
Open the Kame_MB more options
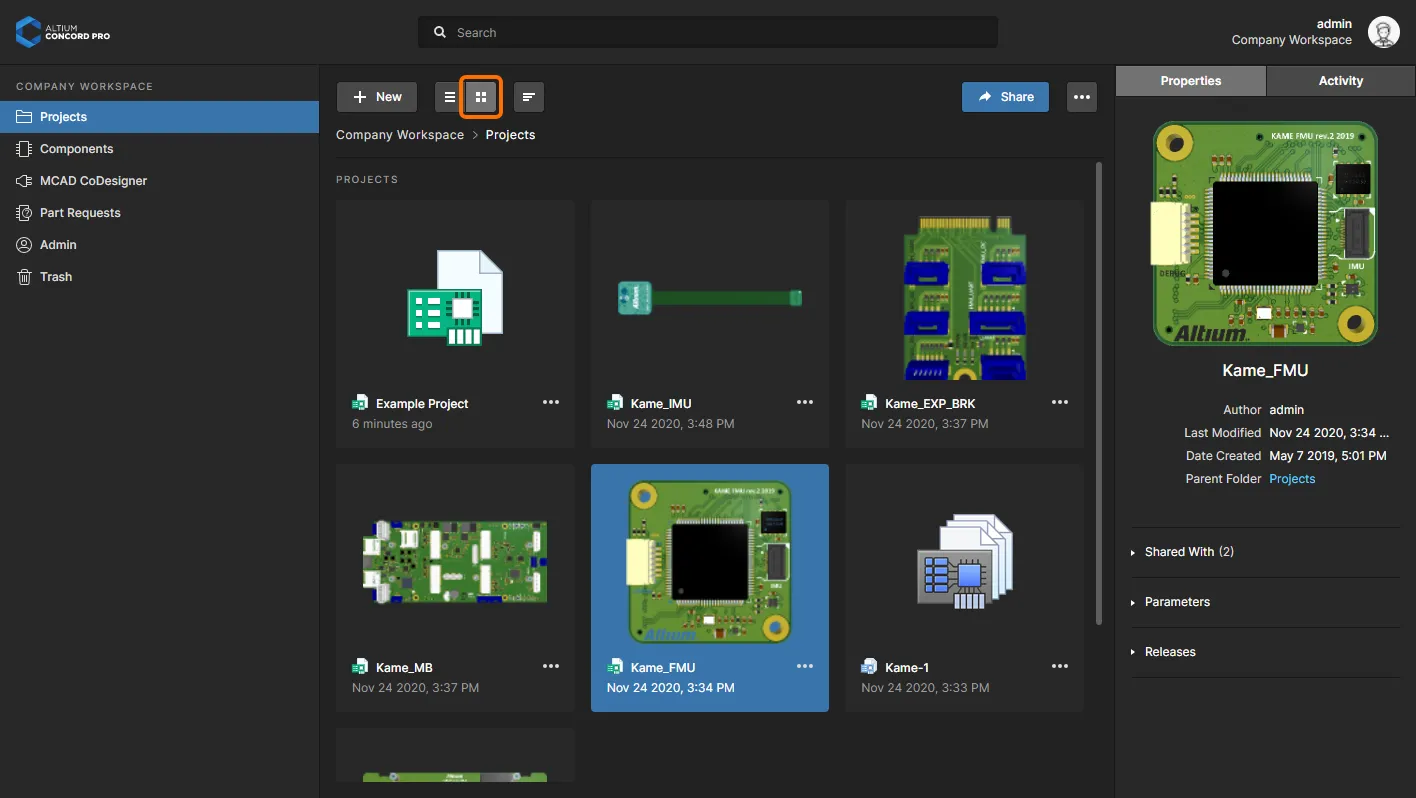coord(551,666)
